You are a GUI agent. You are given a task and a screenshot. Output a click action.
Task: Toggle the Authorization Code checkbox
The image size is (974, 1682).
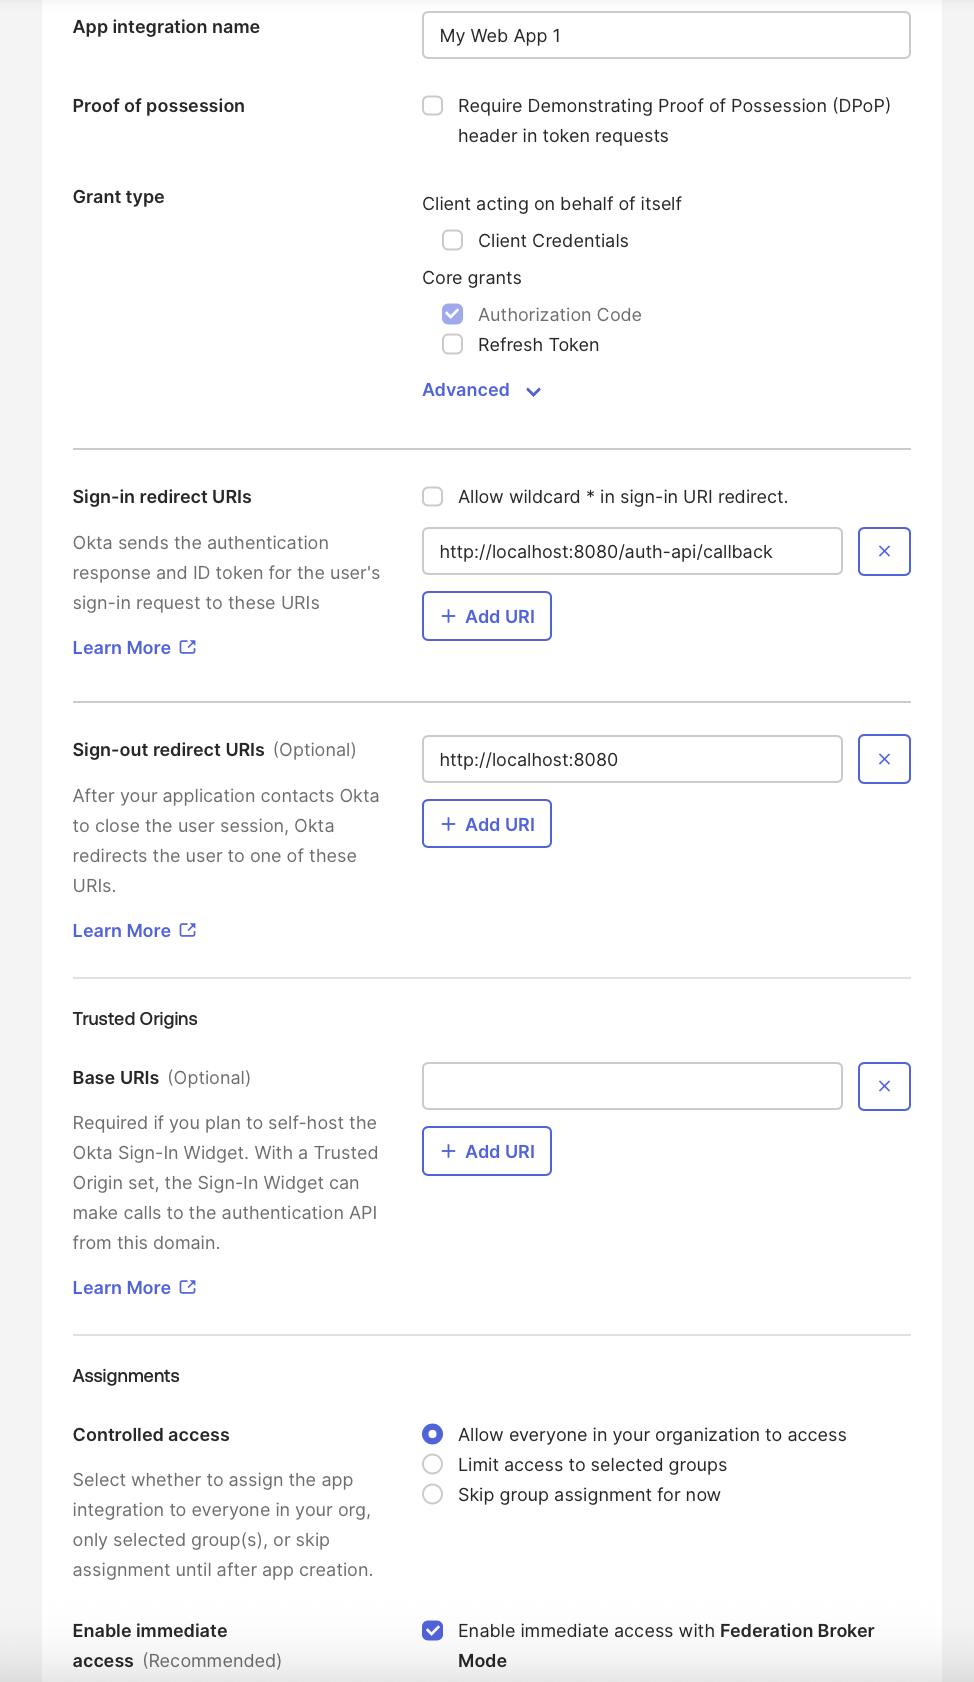tap(453, 314)
